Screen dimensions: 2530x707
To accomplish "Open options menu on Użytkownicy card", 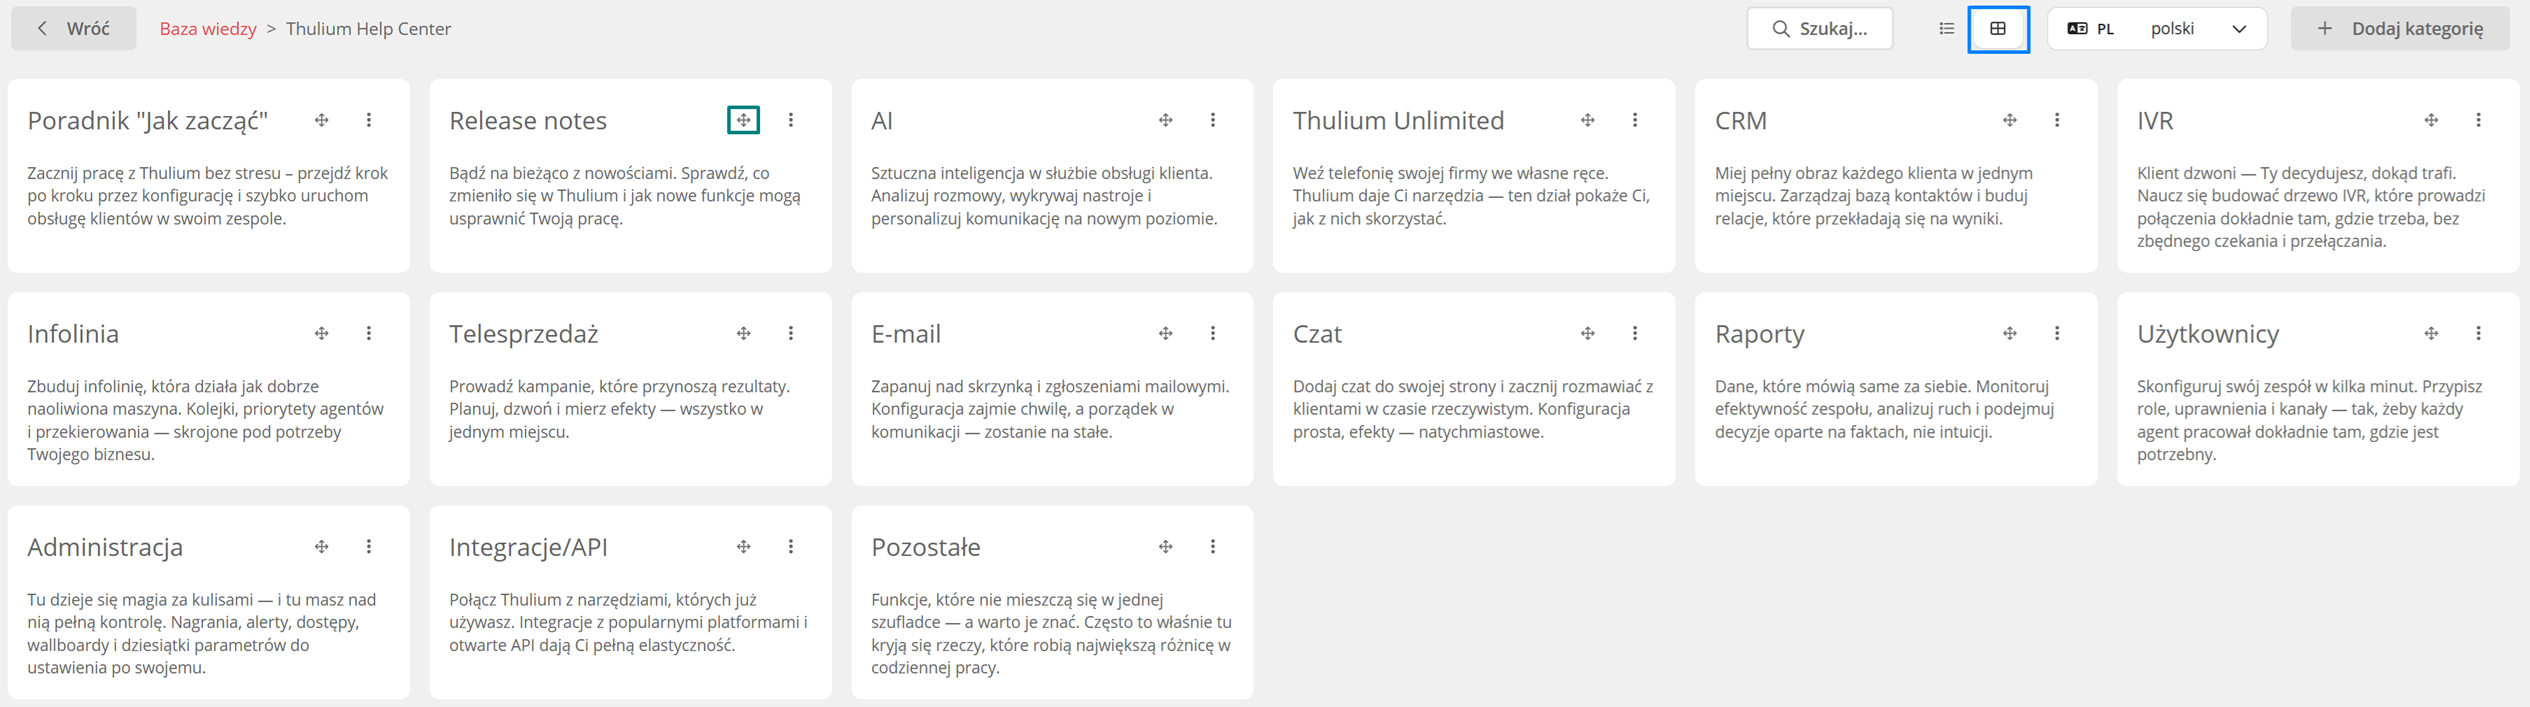I will click(2479, 333).
